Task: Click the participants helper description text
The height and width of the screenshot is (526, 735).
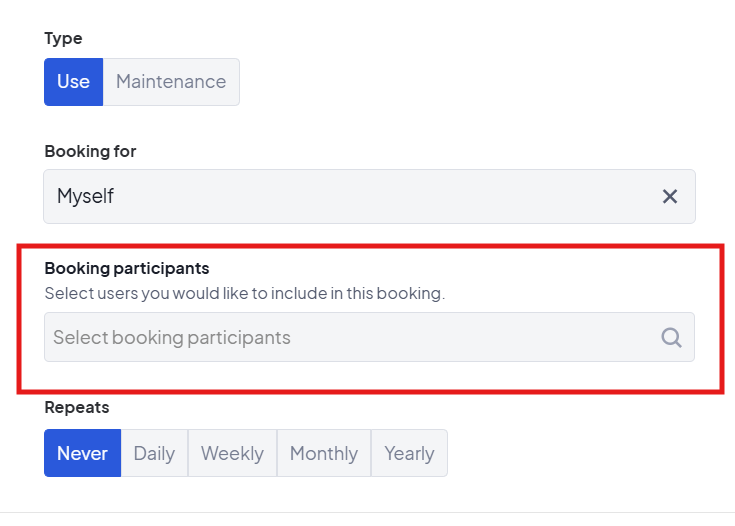Action: [244, 294]
